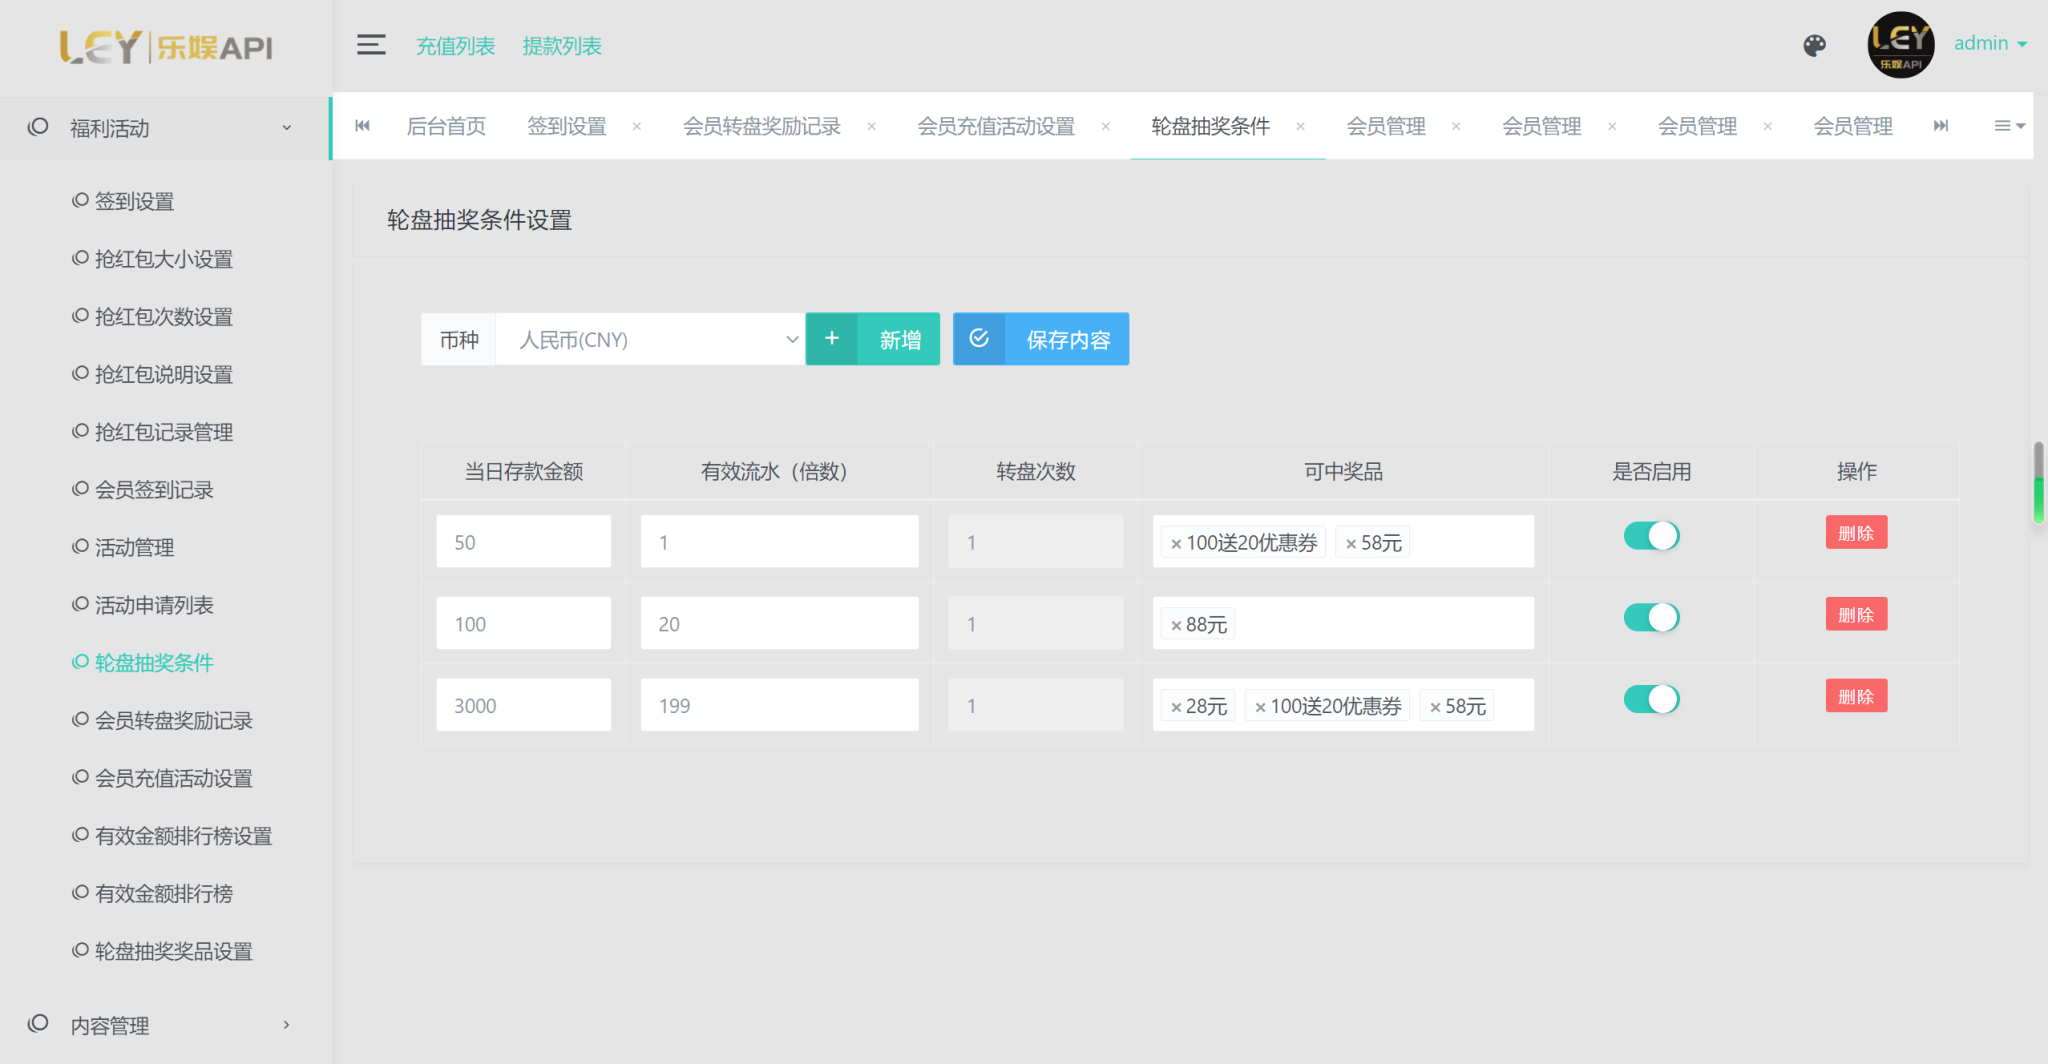Switch to the 会员转盘奖励记录 tab
Screen dimensions: 2048x1064
(x=761, y=127)
